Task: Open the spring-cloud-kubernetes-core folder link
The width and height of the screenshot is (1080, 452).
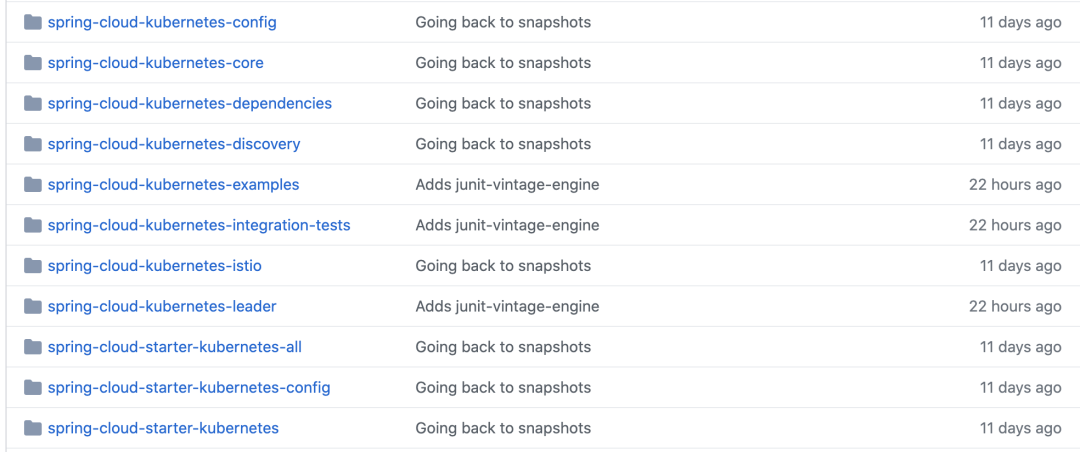Action: (x=156, y=63)
